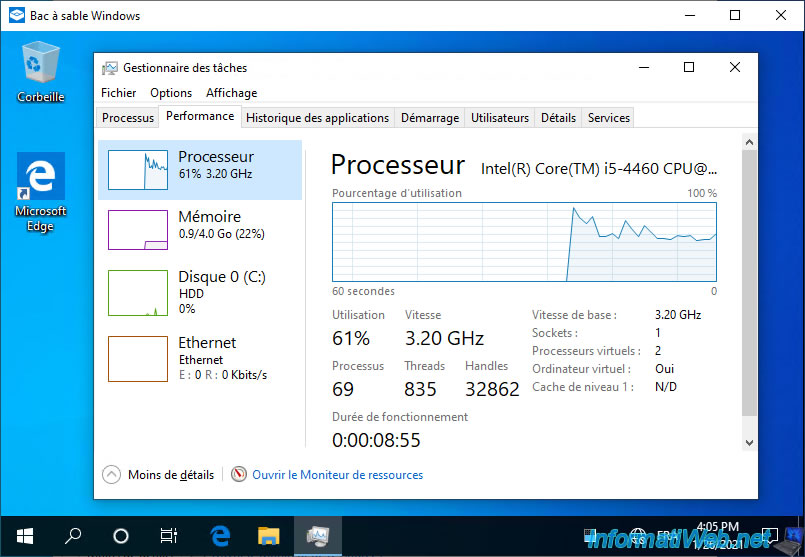Select Disque 0 (C:) in the sidebar
Viewport: 805px width, 557px height.
(200, 290)
